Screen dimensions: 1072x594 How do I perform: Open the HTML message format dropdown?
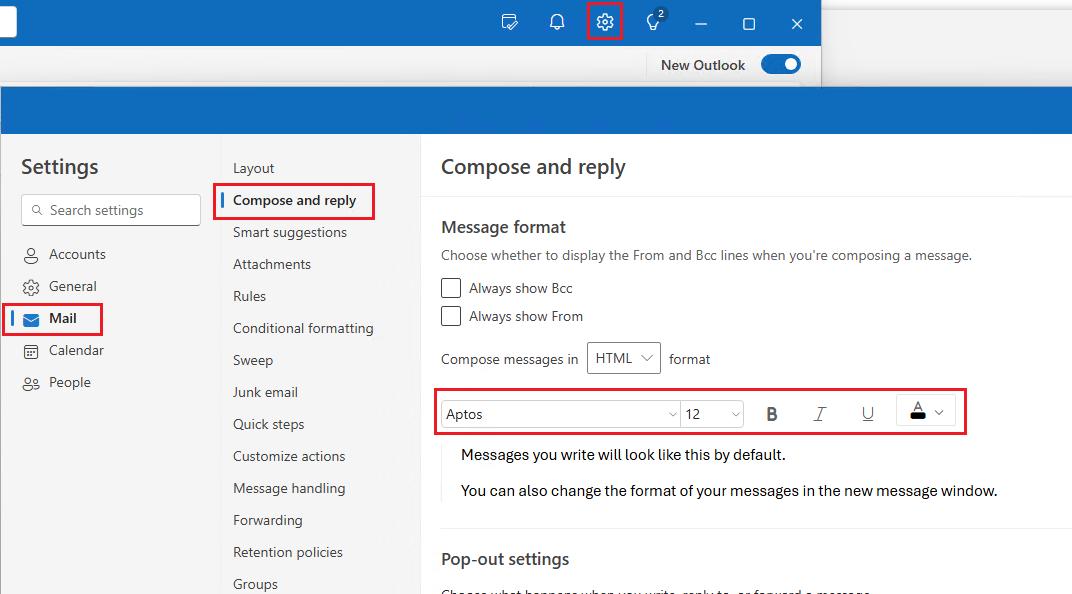tap(623, 358)
